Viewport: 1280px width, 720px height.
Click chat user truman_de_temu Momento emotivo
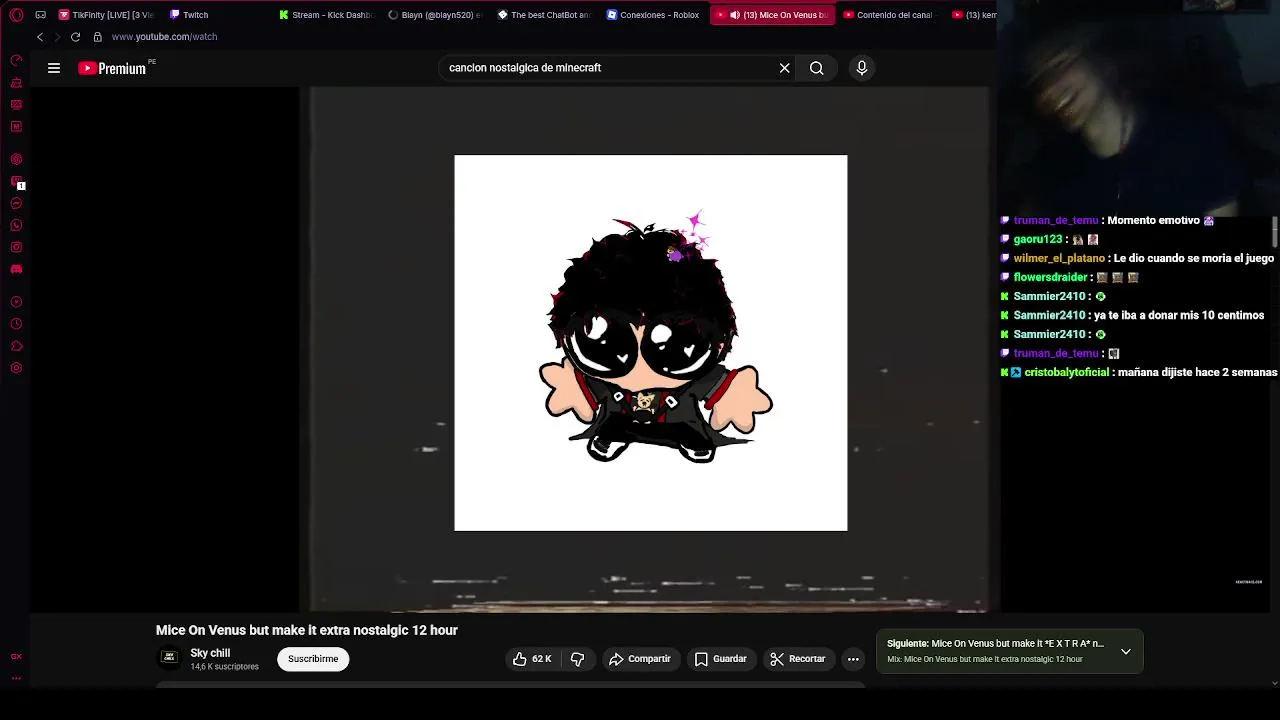(x=1108, y=220)
